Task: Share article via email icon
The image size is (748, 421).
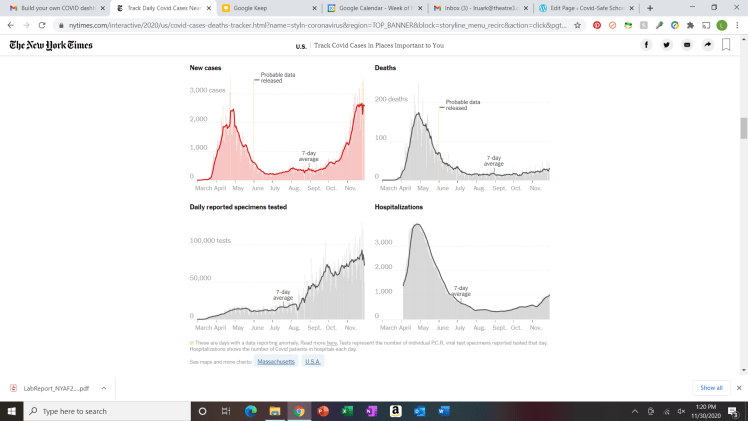Action: point(687,45)
